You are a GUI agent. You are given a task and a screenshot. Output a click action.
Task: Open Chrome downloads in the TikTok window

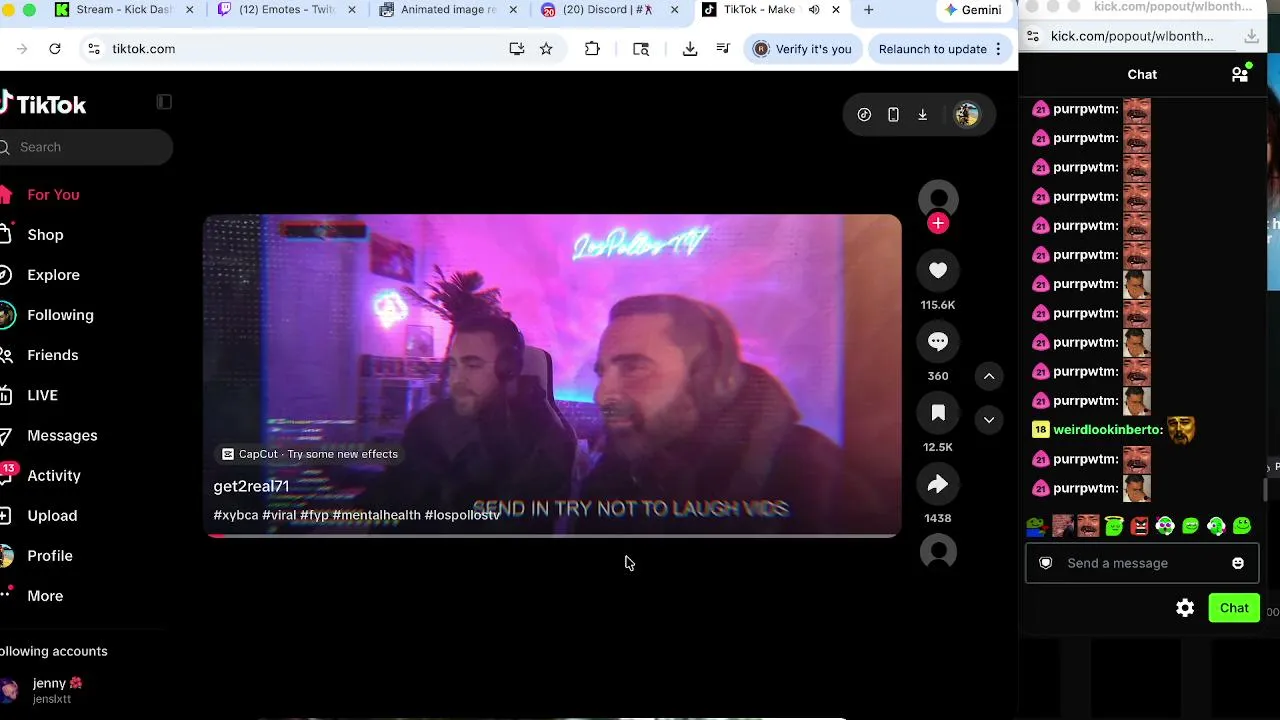[690, 49]
